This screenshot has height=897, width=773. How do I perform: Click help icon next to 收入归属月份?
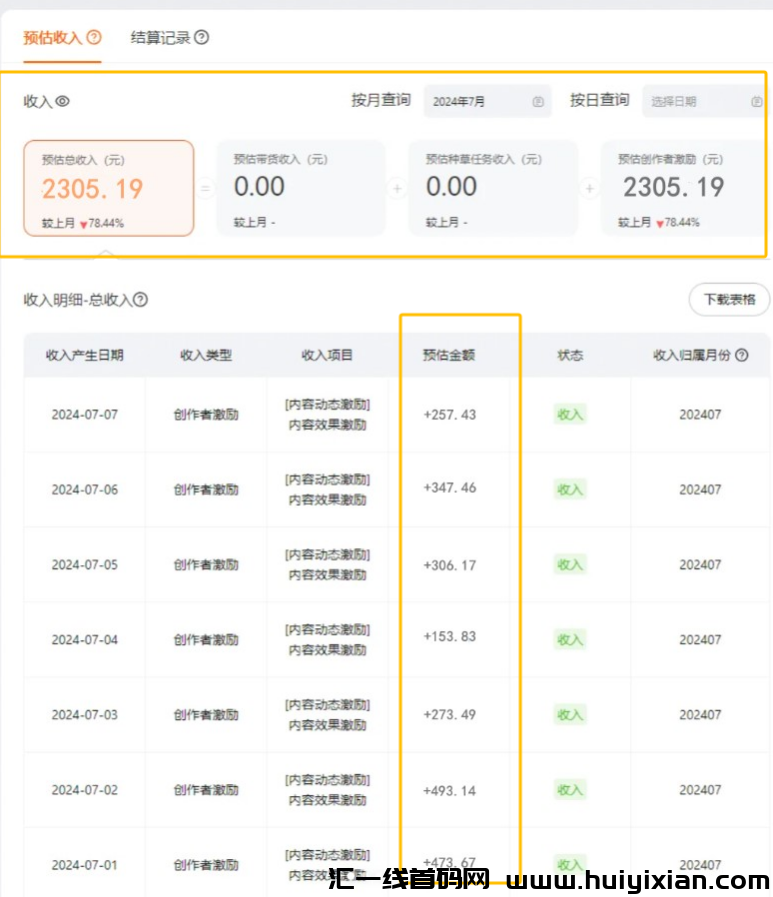[742, 355]
